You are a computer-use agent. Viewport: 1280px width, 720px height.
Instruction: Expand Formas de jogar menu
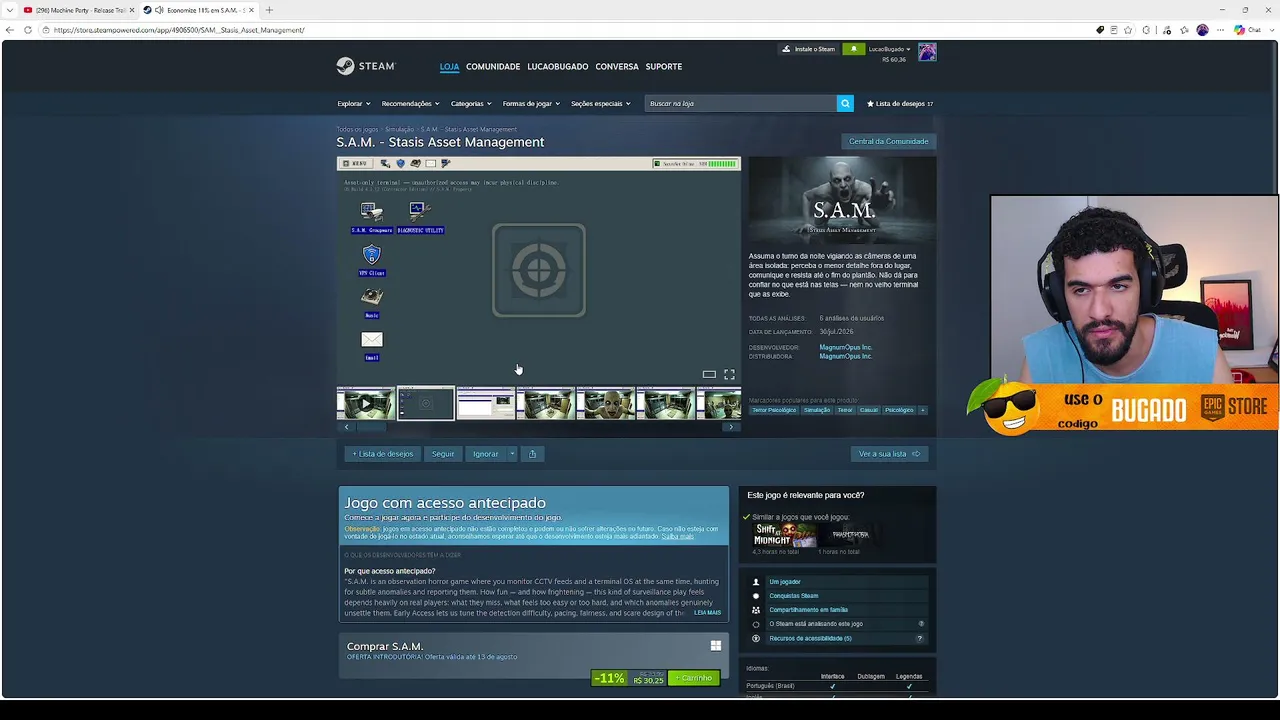click(x=531, y=104)
